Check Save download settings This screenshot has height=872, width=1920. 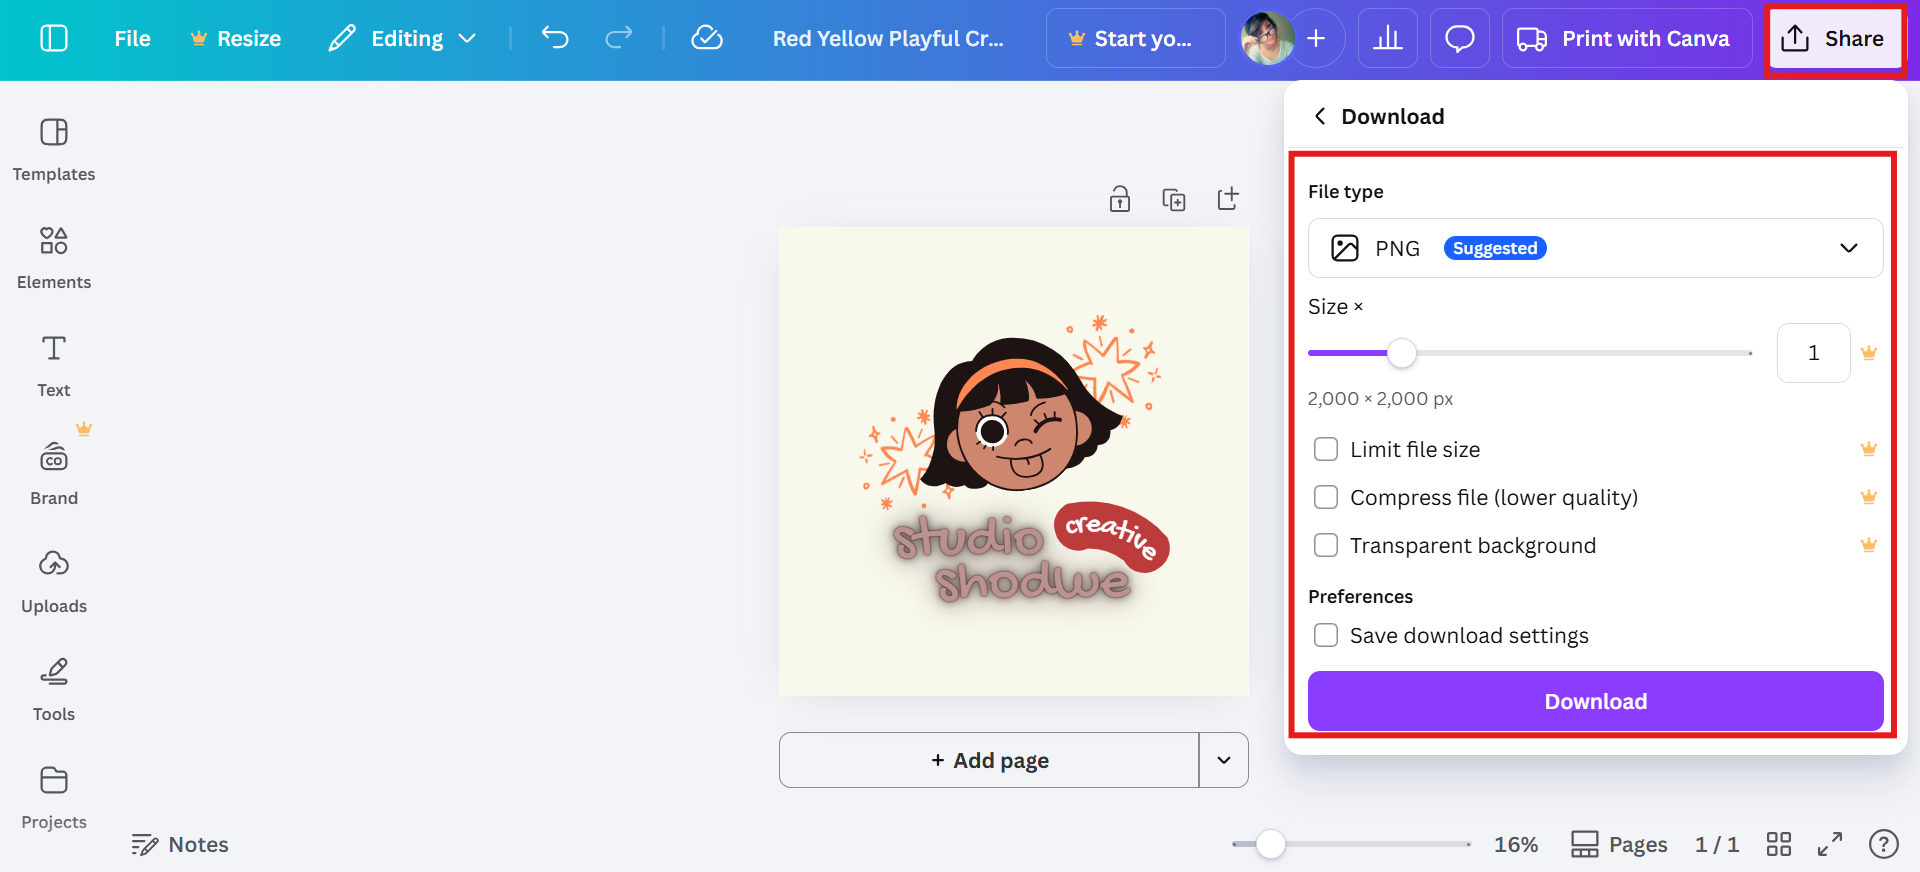(1326, 635)
